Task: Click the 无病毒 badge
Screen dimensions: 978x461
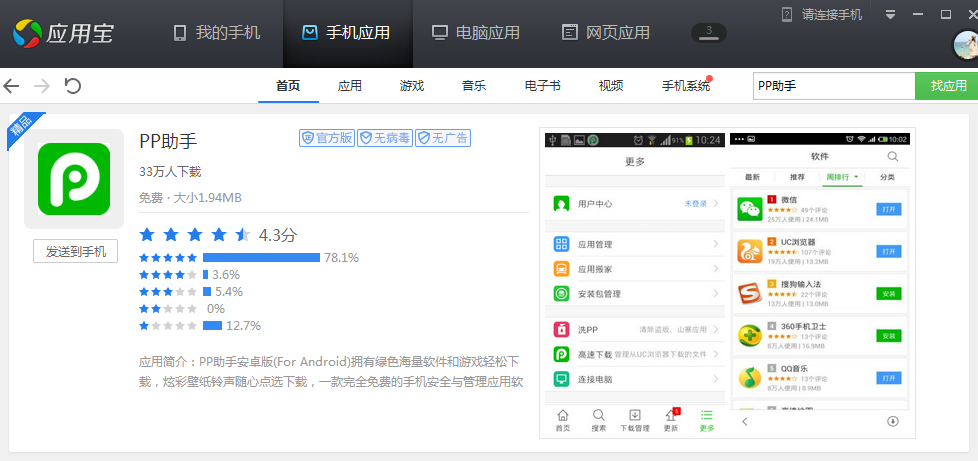Action: (x=385, y=138)
